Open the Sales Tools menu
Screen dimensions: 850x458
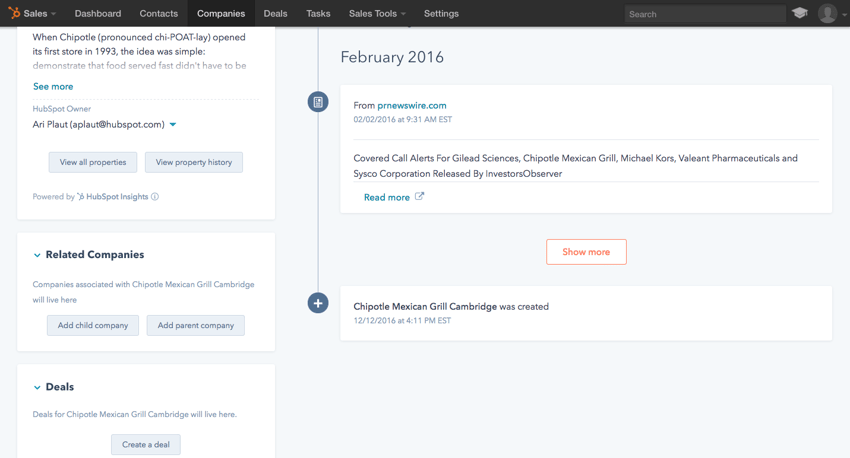pyautogui.click(x=377, y=14)
